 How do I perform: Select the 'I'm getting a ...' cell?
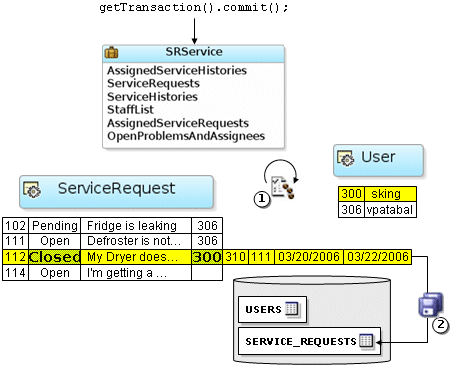[136, 273]
